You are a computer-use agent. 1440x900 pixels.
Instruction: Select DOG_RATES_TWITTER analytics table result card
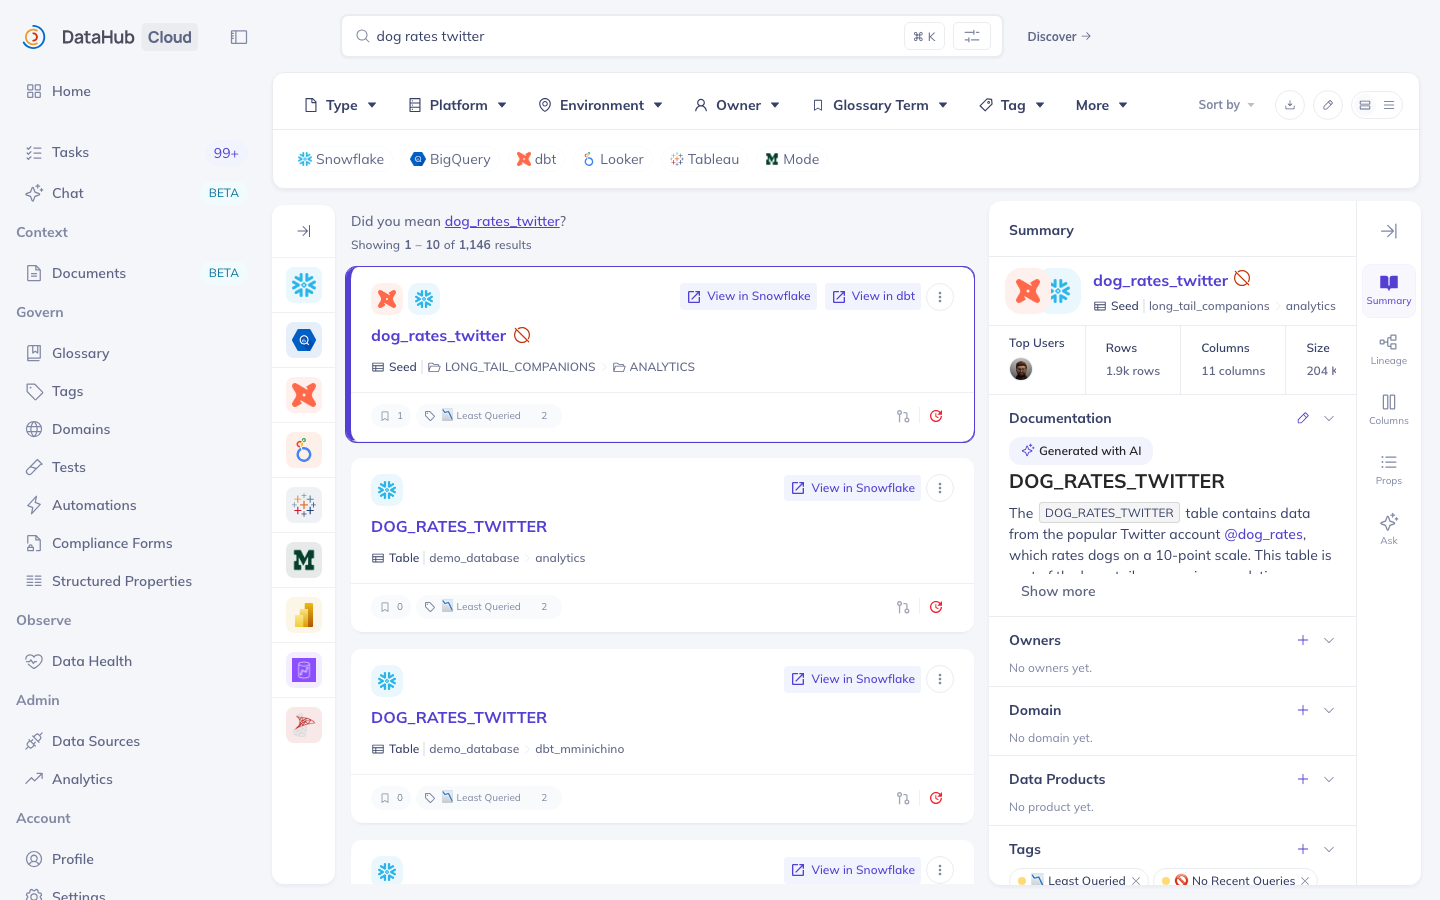[x=662, y=545]
